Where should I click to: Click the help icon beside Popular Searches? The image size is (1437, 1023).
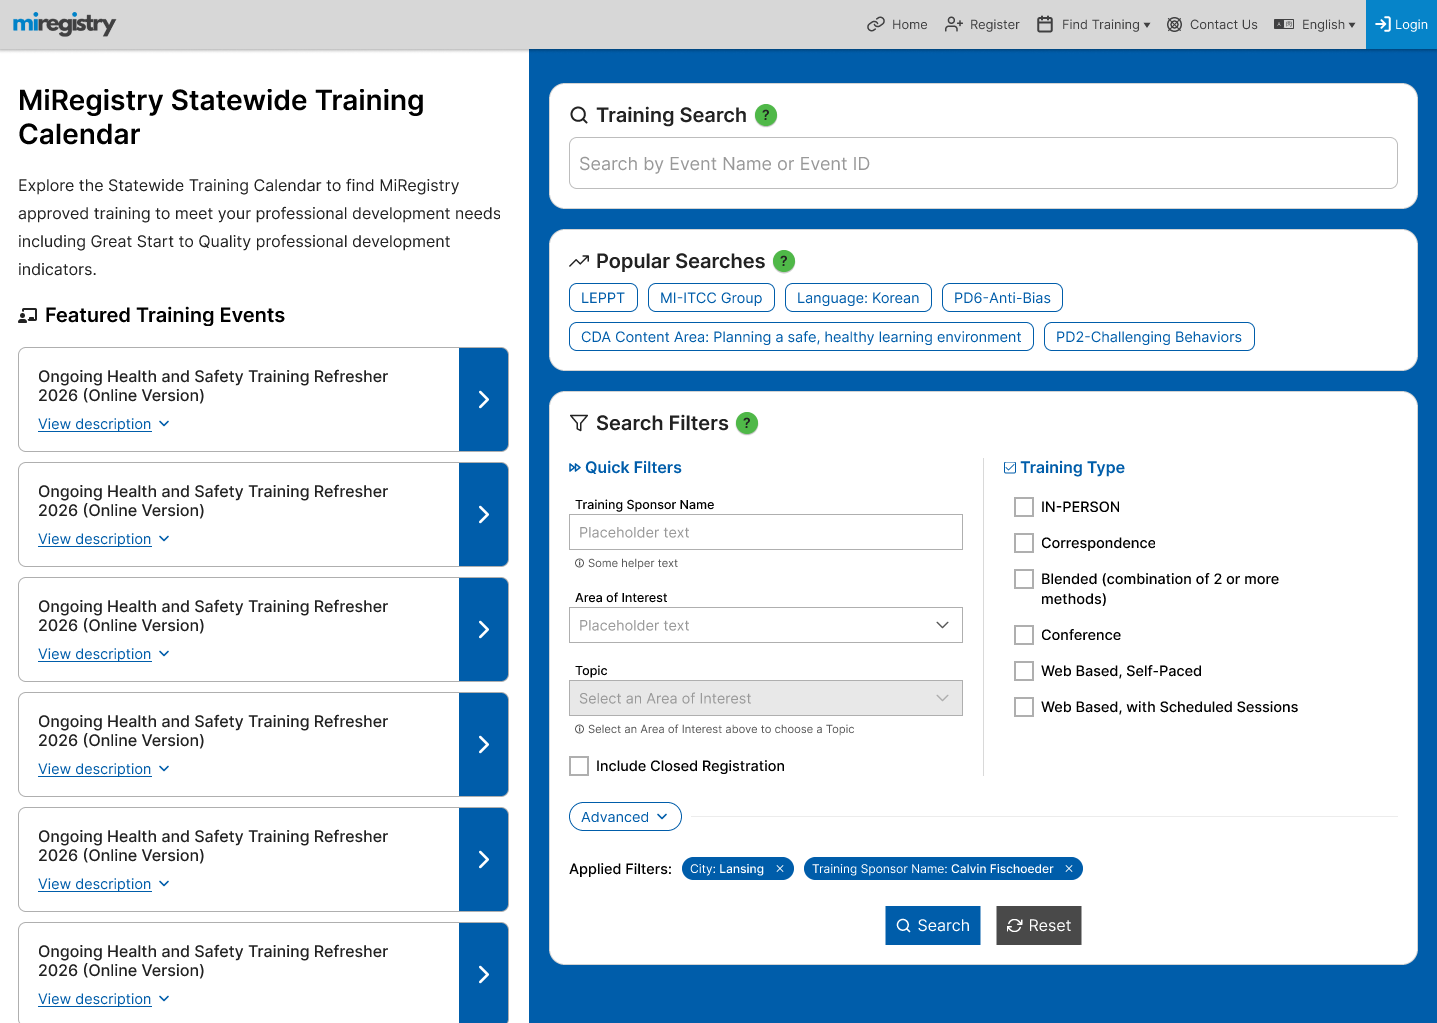pyautogui.click(x=784, y=261)
